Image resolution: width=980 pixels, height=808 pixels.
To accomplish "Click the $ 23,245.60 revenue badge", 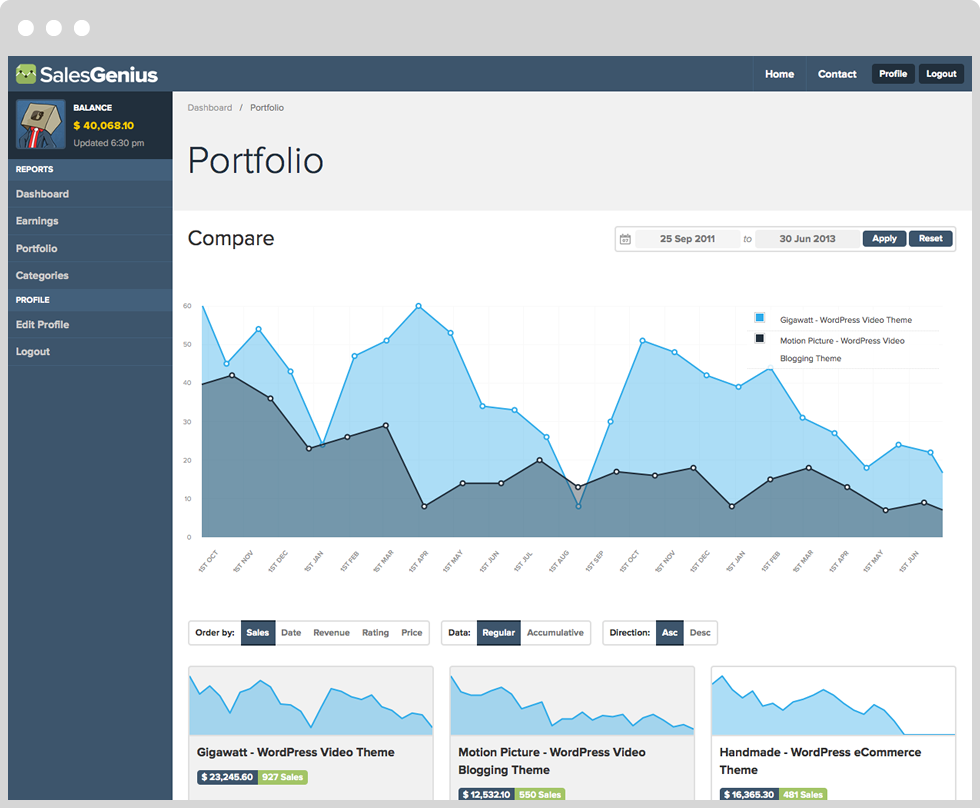I will (227, 777).
